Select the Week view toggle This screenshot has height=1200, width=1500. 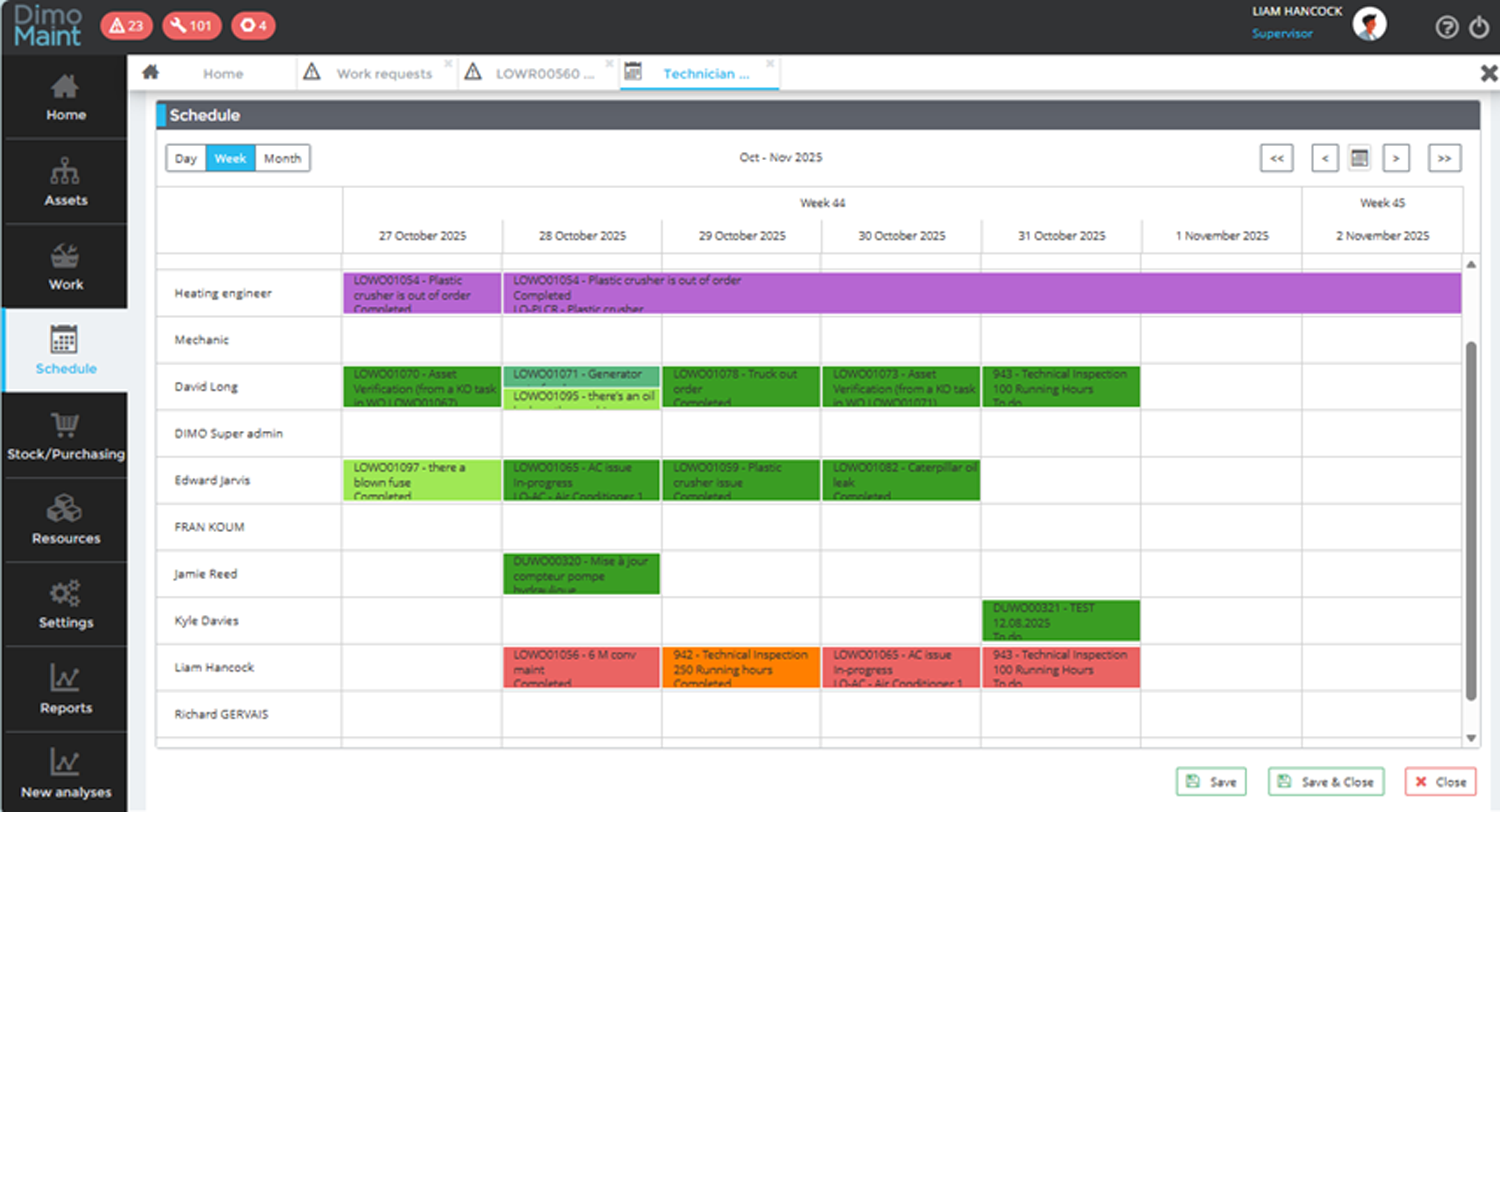pyautogui.click(x=230, y=158)
